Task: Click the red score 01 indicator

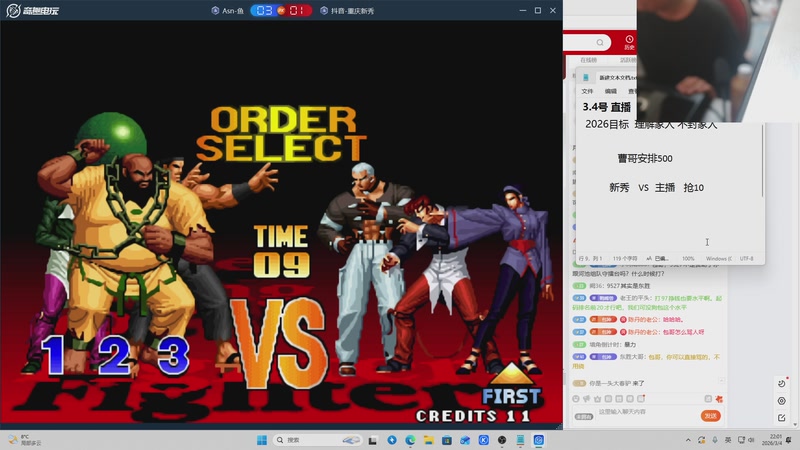Action: click(297, 10)
